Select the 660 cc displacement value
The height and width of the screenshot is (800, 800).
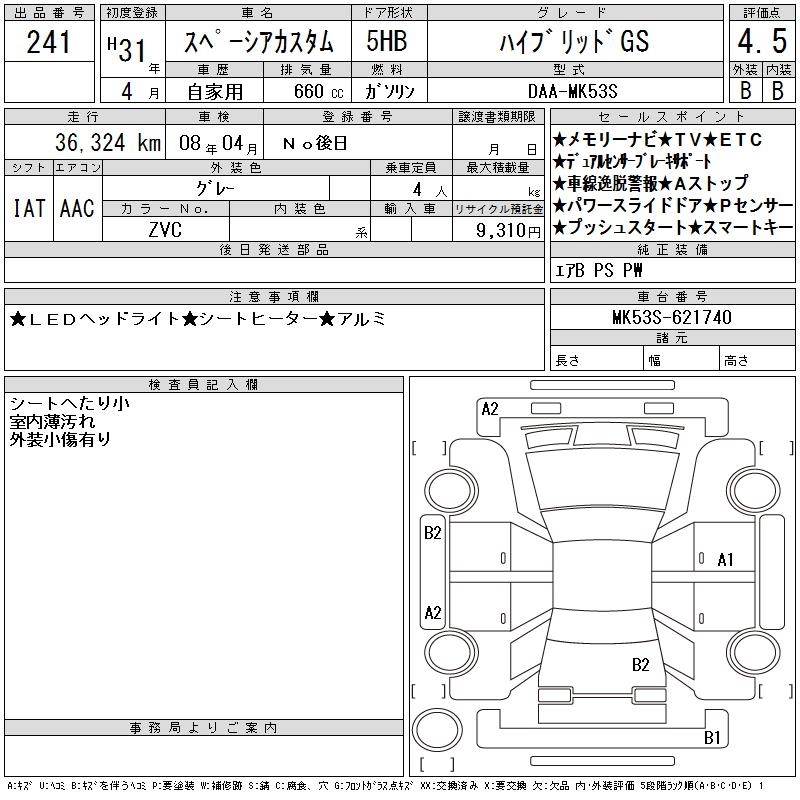318,91
